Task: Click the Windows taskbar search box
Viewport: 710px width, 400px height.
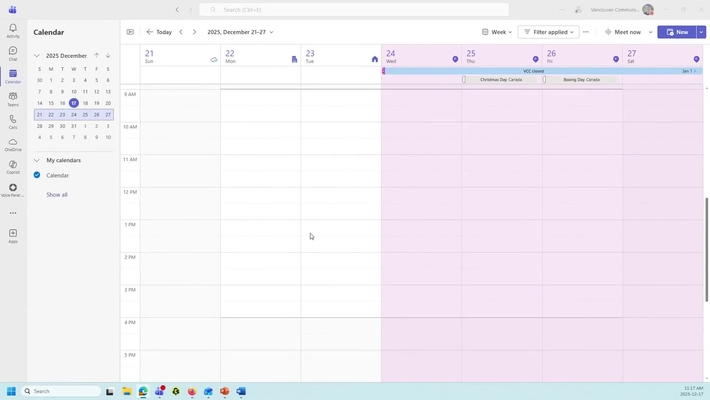Action: pyautogui.click(x=61, y=391)
